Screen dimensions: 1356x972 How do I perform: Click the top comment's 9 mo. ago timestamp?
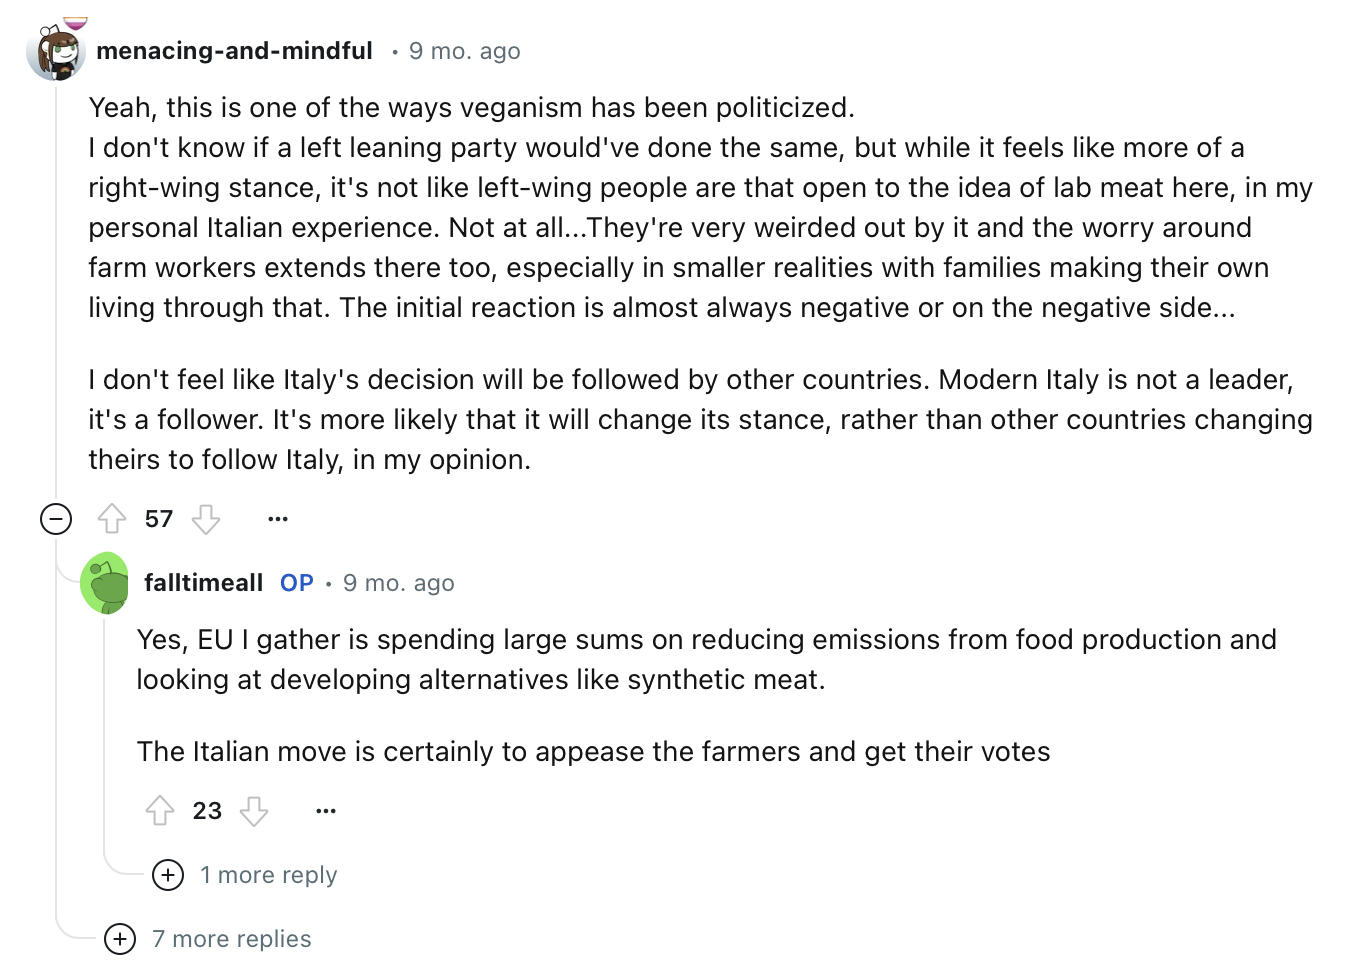coord(464,51)
